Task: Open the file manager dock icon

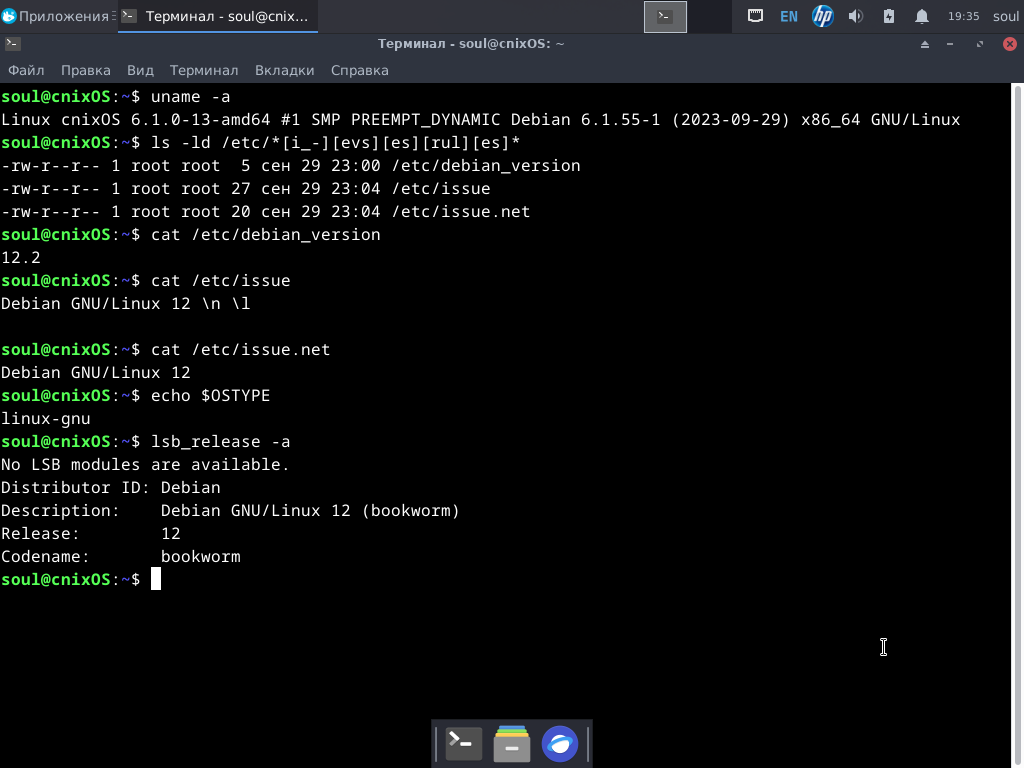Action: pyautogui.click(x=512, y=743)
